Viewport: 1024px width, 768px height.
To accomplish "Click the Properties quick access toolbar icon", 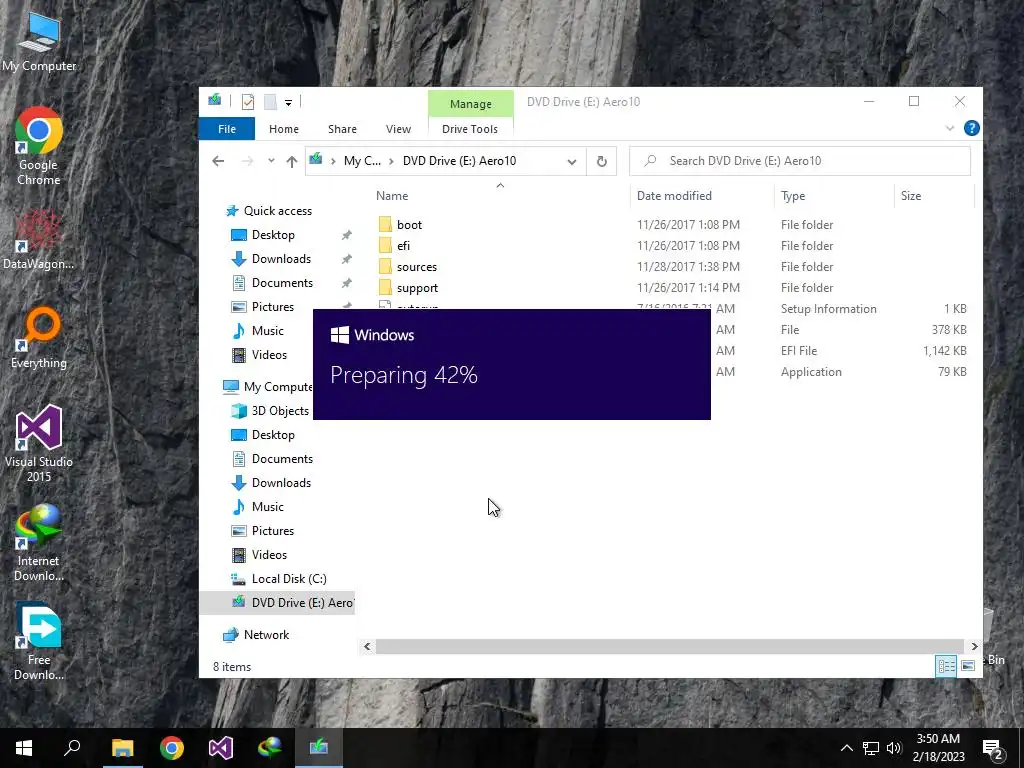I will pos(248,102).
